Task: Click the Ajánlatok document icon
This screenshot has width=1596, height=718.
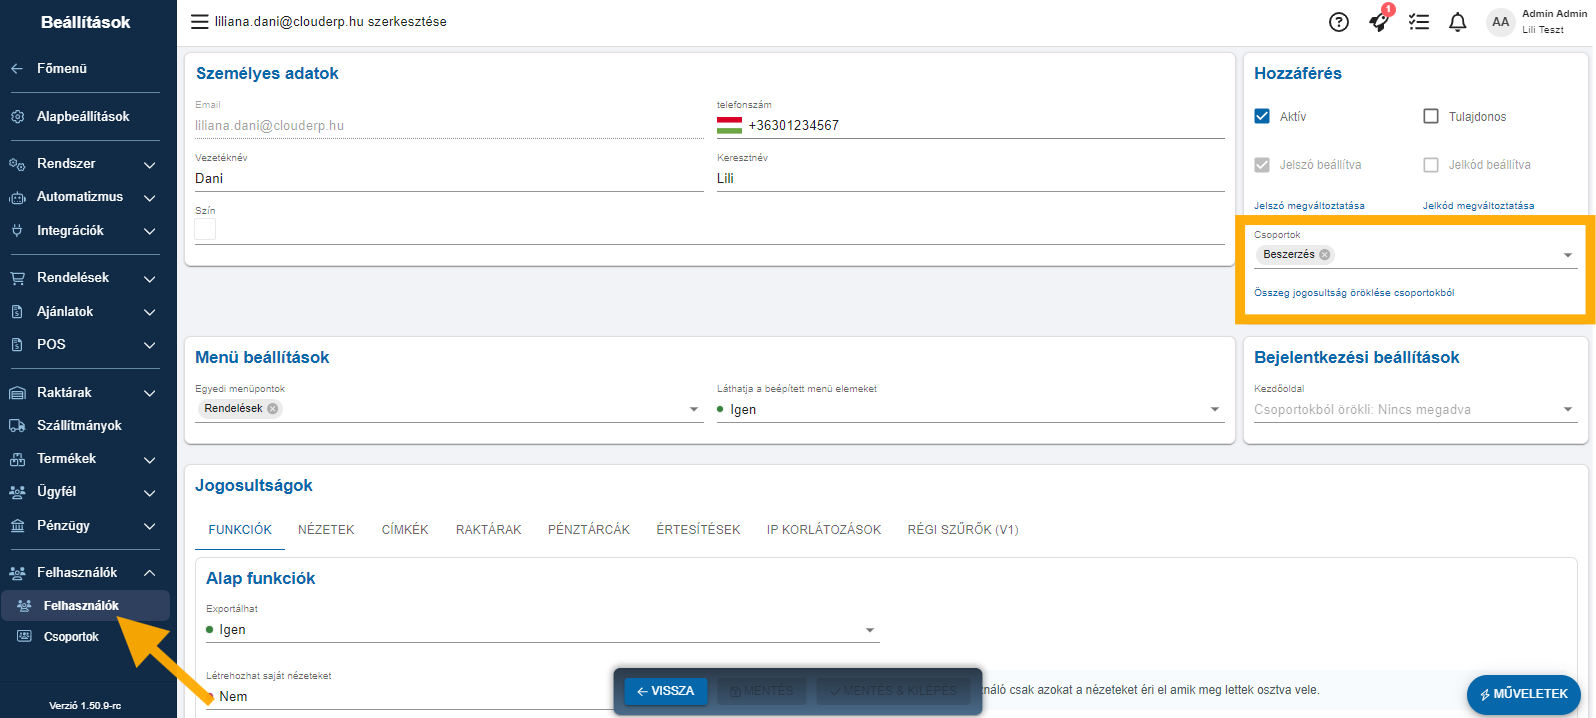Action: click(x=17, y=312)
